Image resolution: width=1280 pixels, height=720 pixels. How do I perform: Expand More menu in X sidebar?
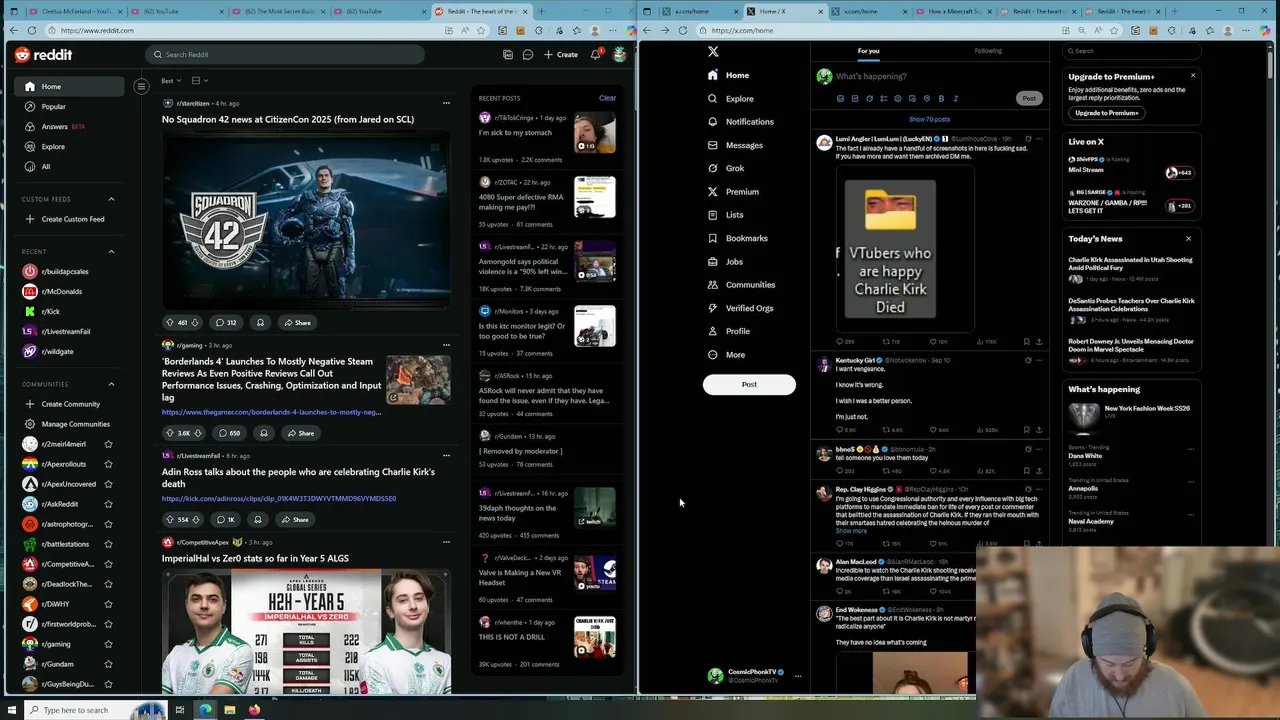tap(726, 355)
